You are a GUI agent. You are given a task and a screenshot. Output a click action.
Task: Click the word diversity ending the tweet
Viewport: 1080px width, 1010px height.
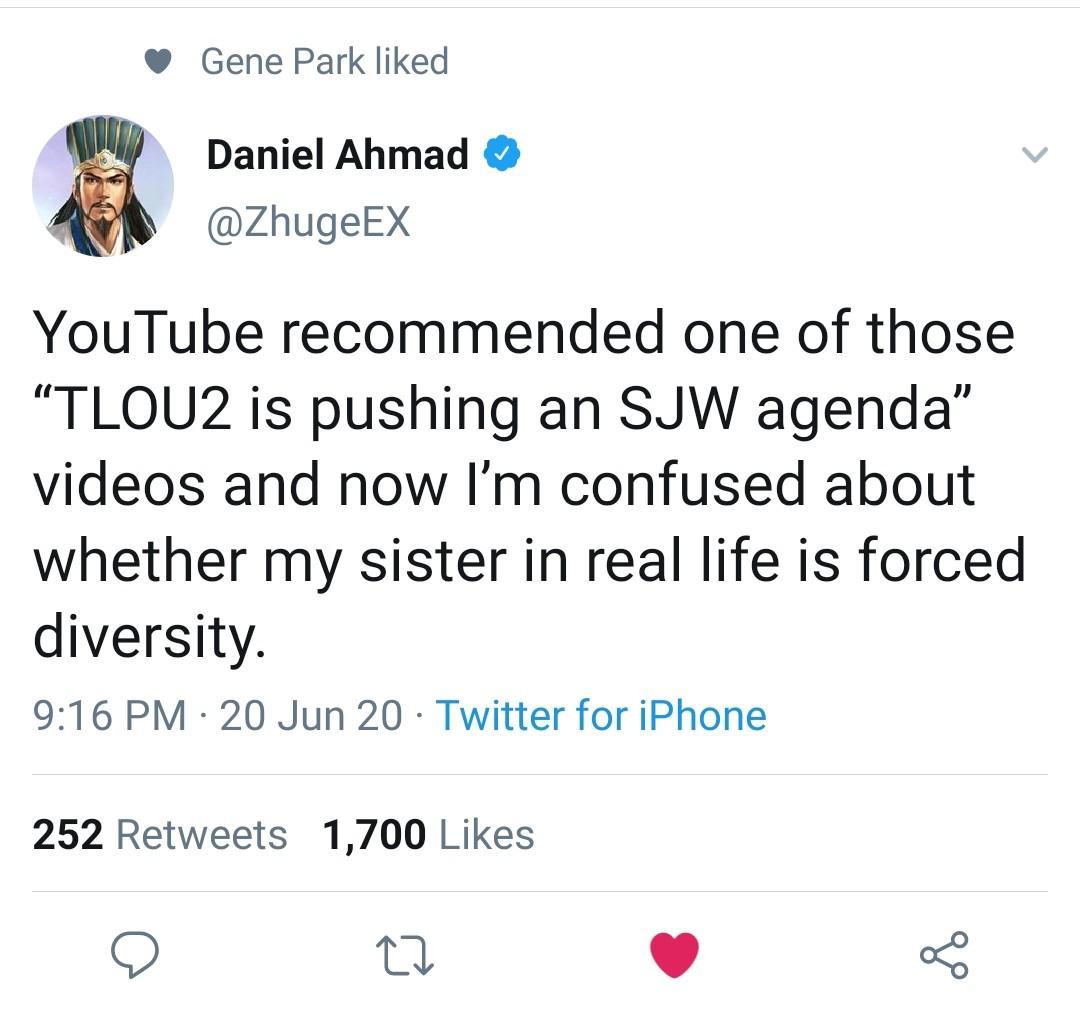click(x=150, y=635)
